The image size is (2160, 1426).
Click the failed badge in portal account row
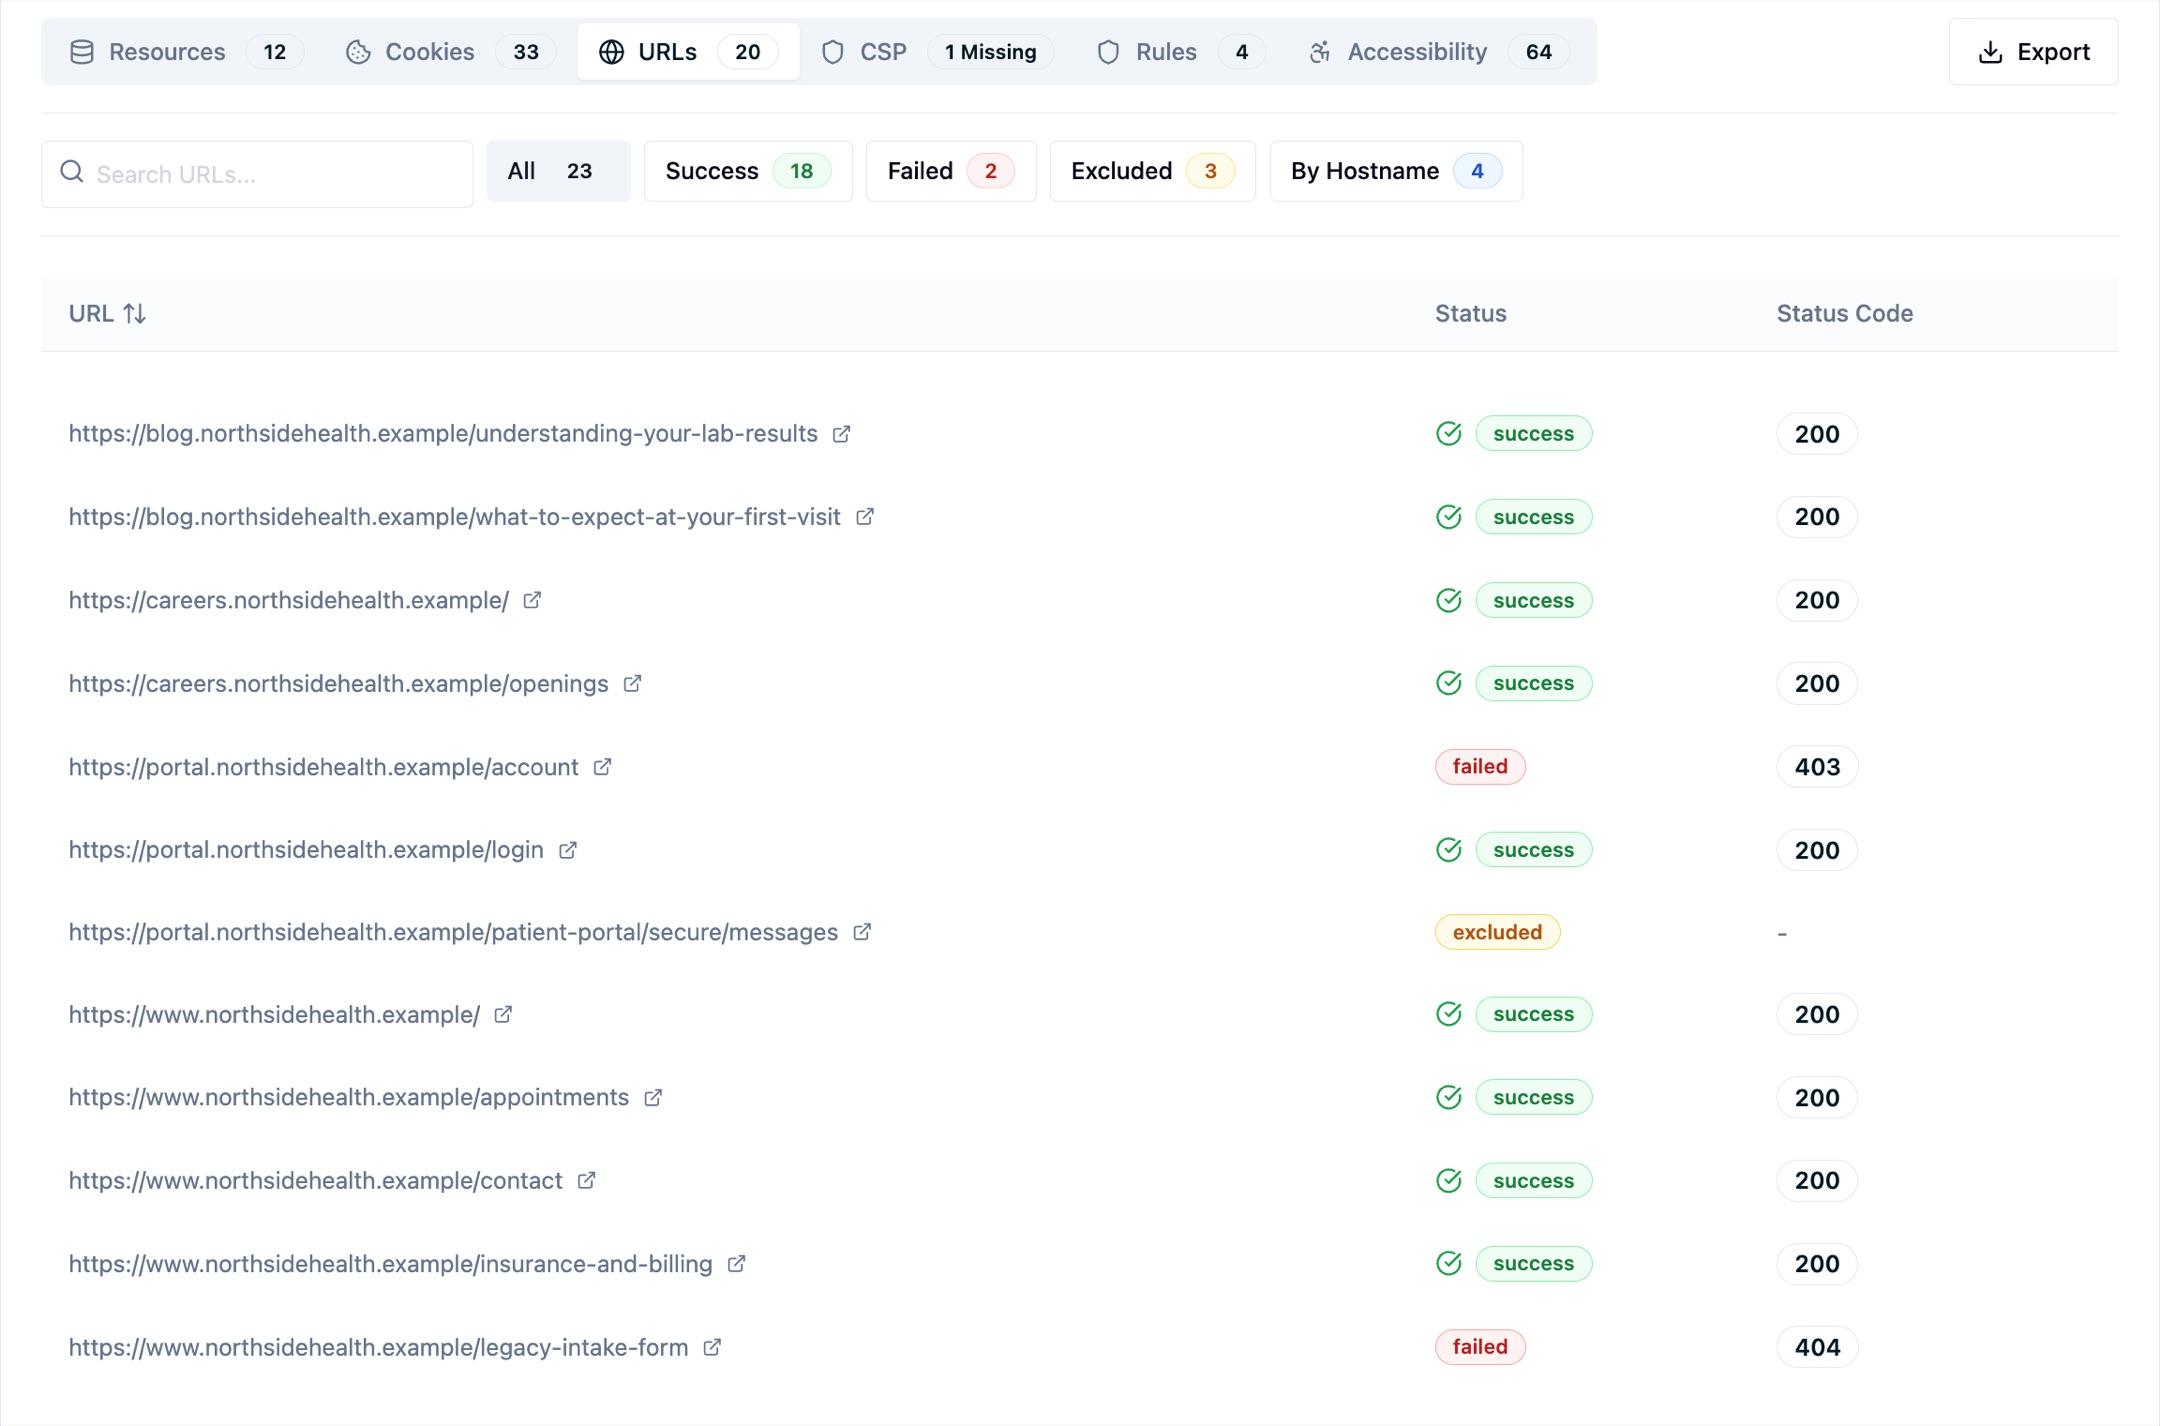(x=1480, y=767)
